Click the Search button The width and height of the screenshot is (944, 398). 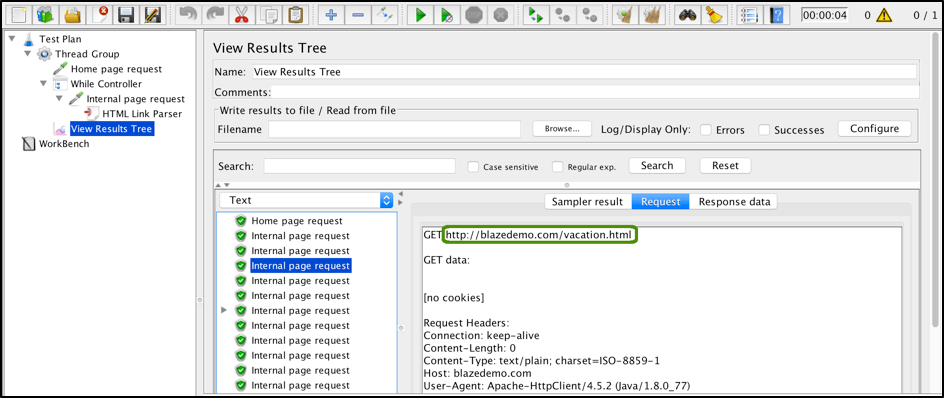(657, 166)
